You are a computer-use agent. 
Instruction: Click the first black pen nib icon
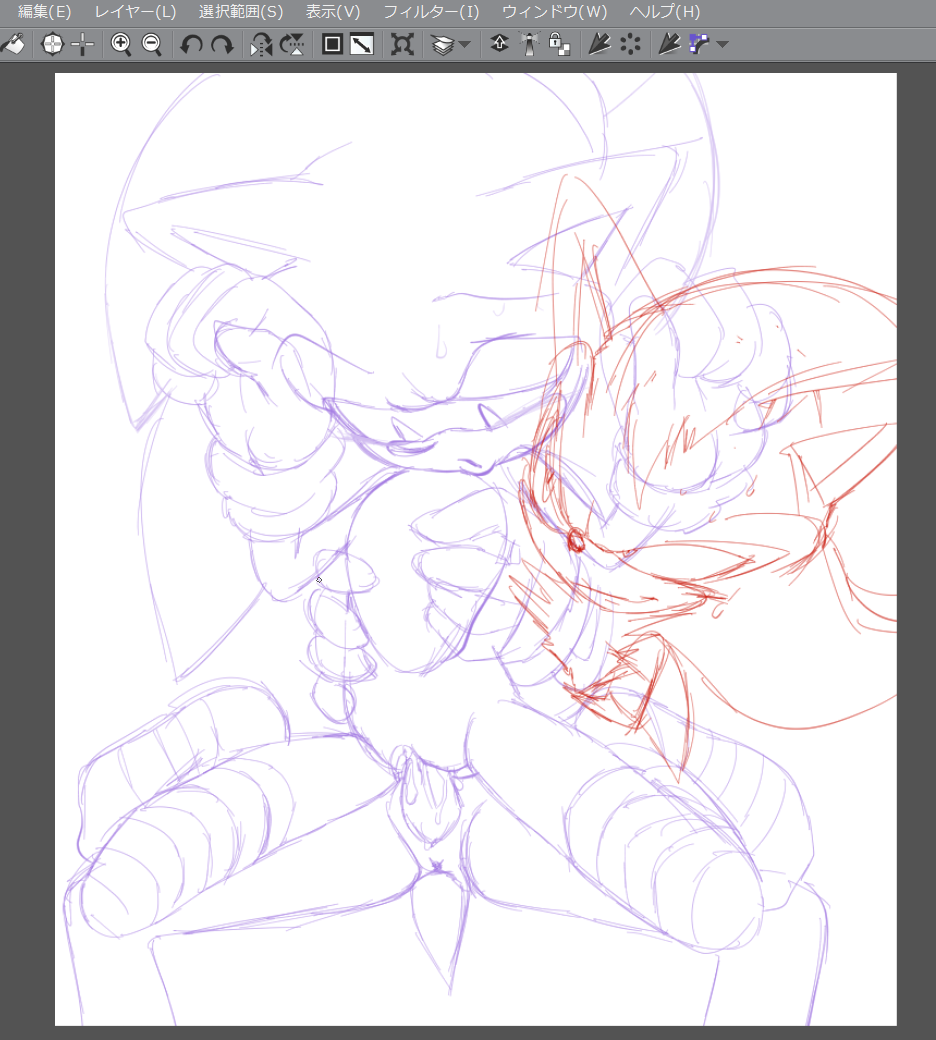click(600, 44)
